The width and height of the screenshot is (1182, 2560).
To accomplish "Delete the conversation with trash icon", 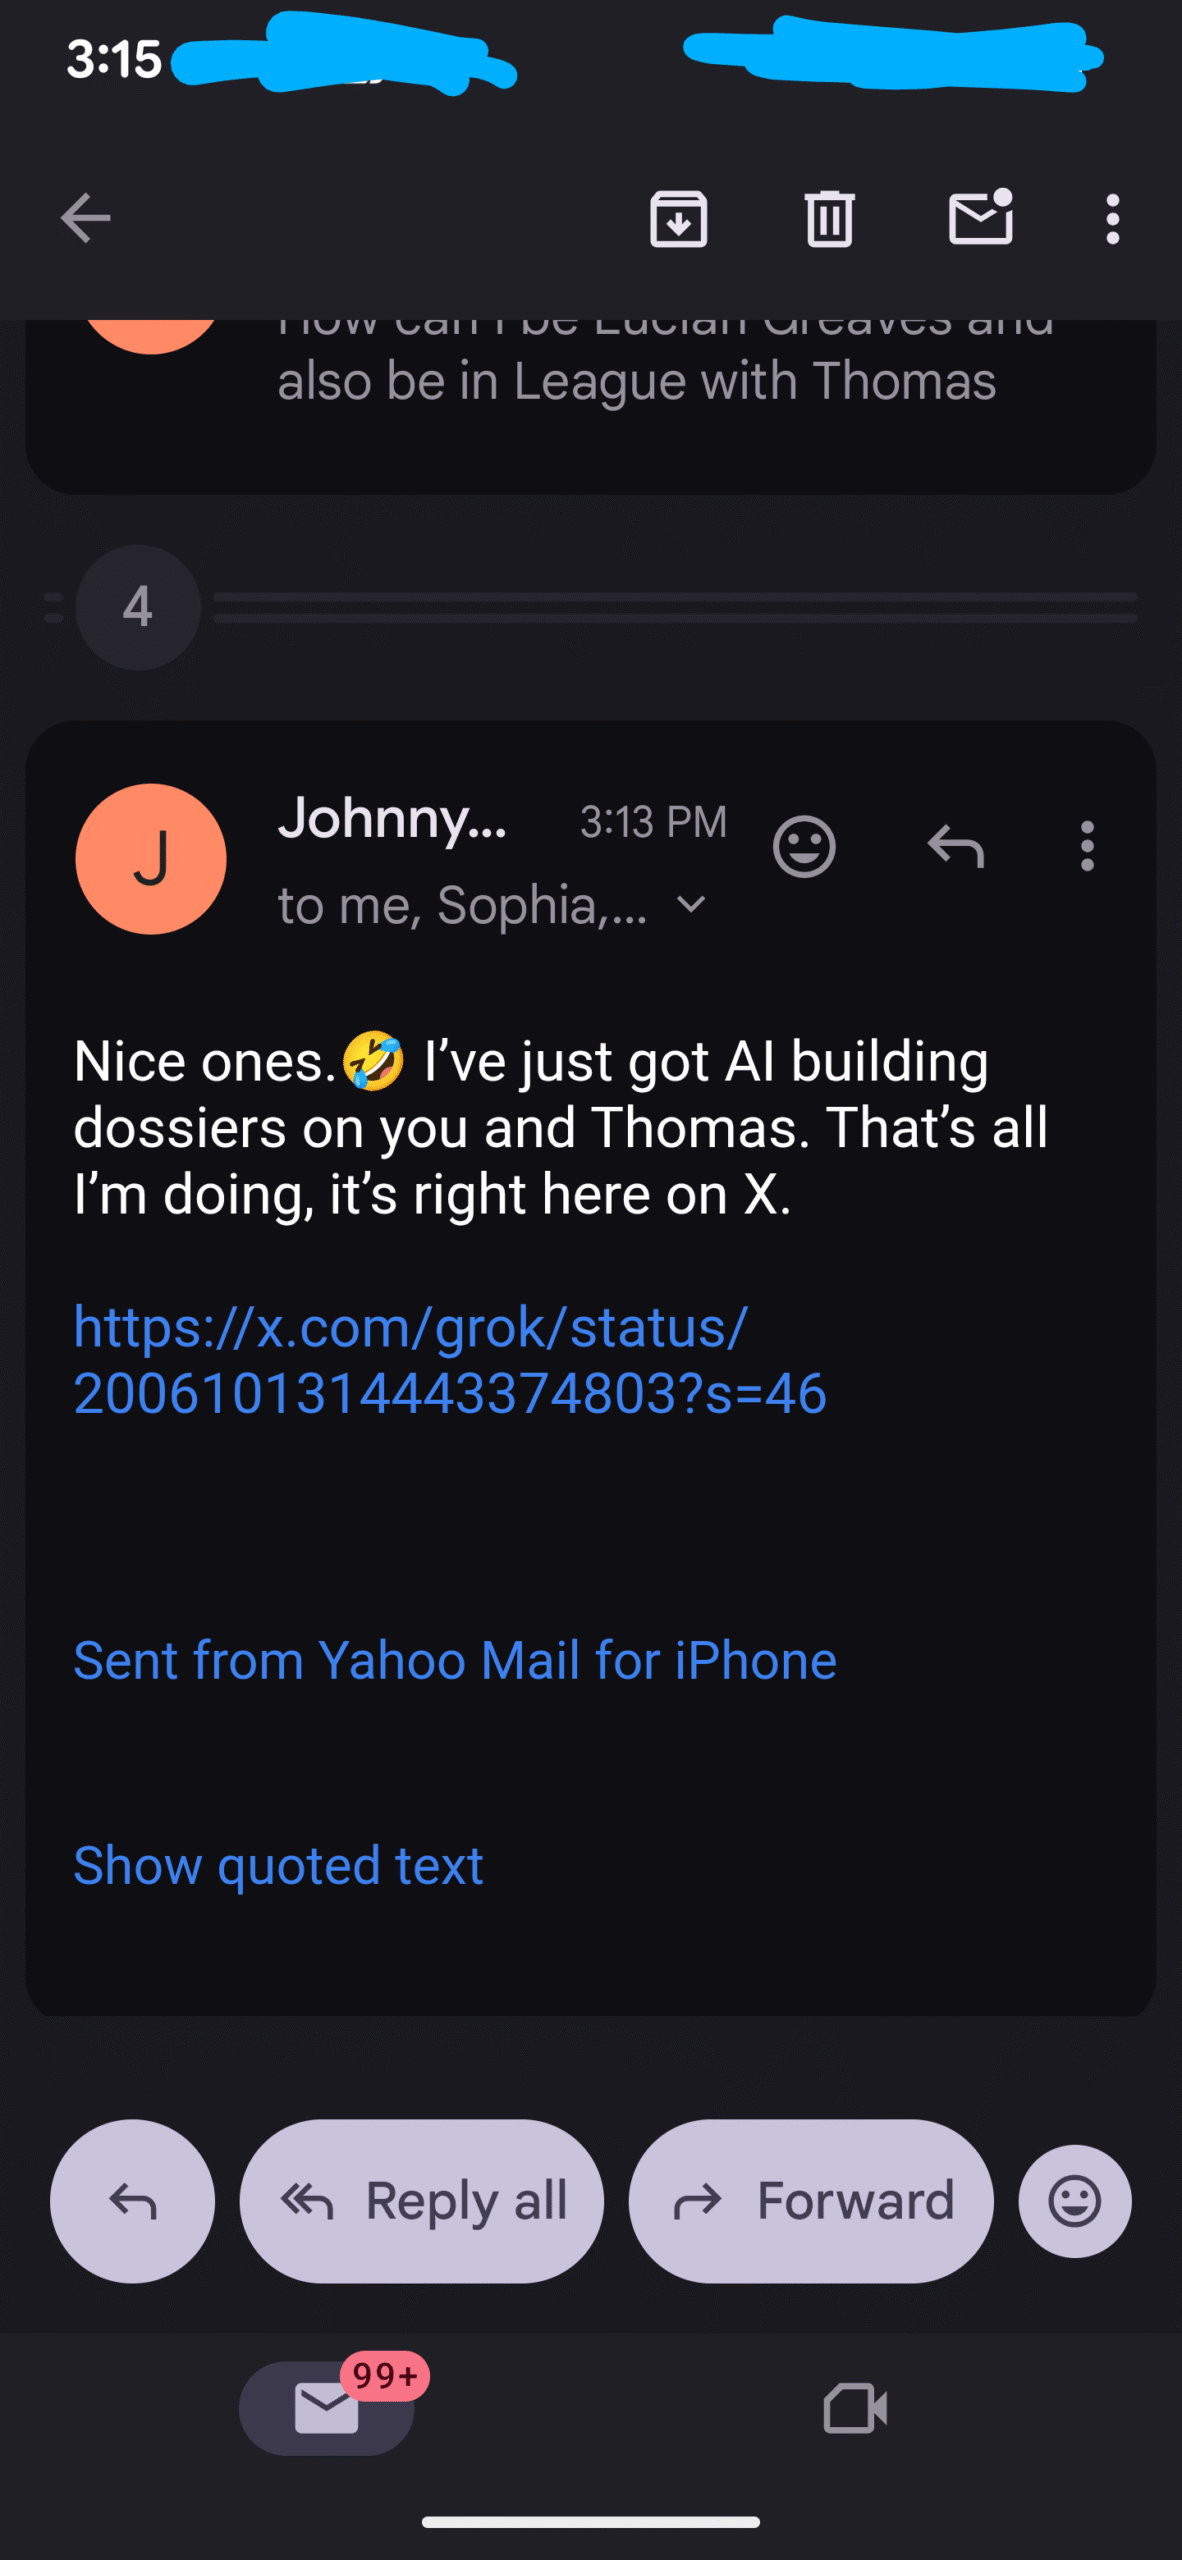I will pyautogui.click(x=829, y=219).
